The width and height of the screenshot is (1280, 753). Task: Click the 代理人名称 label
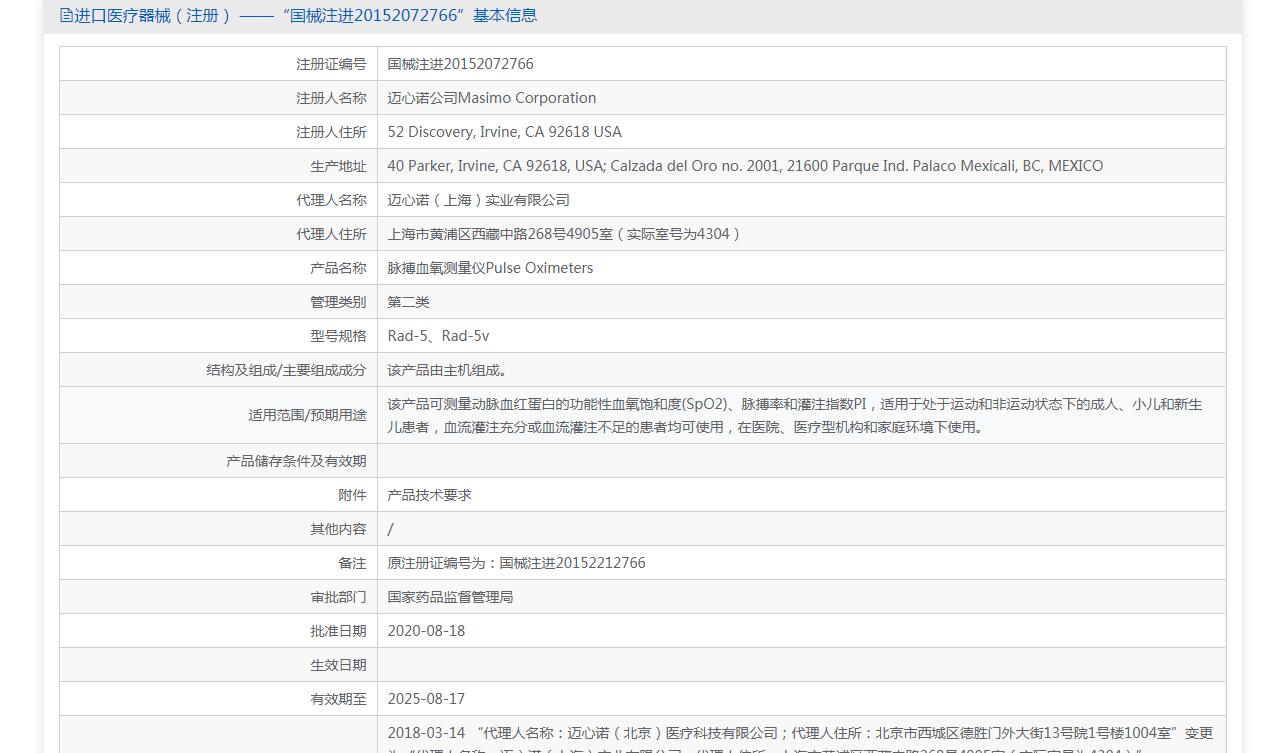[x=331, y=200]
